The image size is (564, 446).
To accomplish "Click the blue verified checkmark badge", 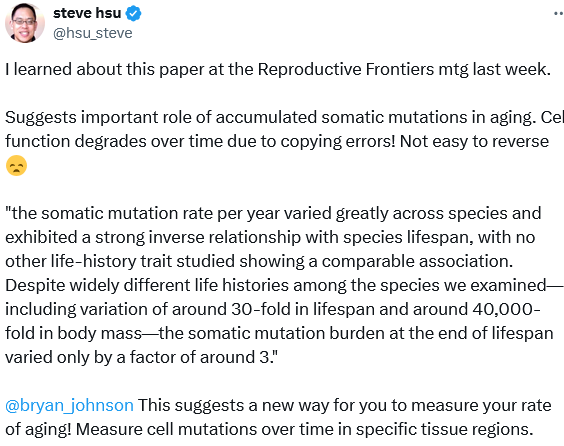I will pos(133,14).
